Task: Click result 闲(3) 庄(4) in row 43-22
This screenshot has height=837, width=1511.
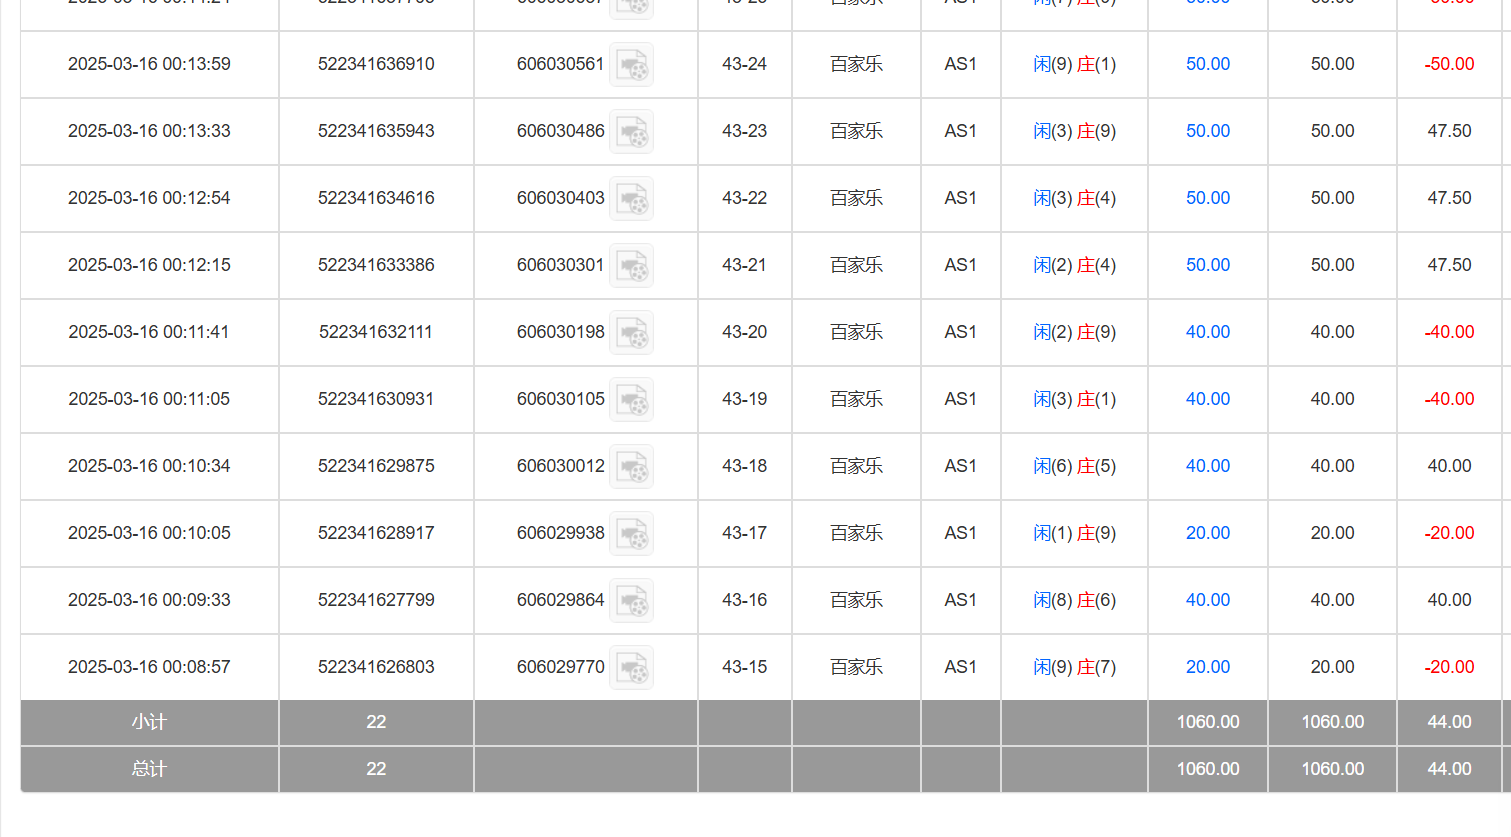Action: point(1074,198)
